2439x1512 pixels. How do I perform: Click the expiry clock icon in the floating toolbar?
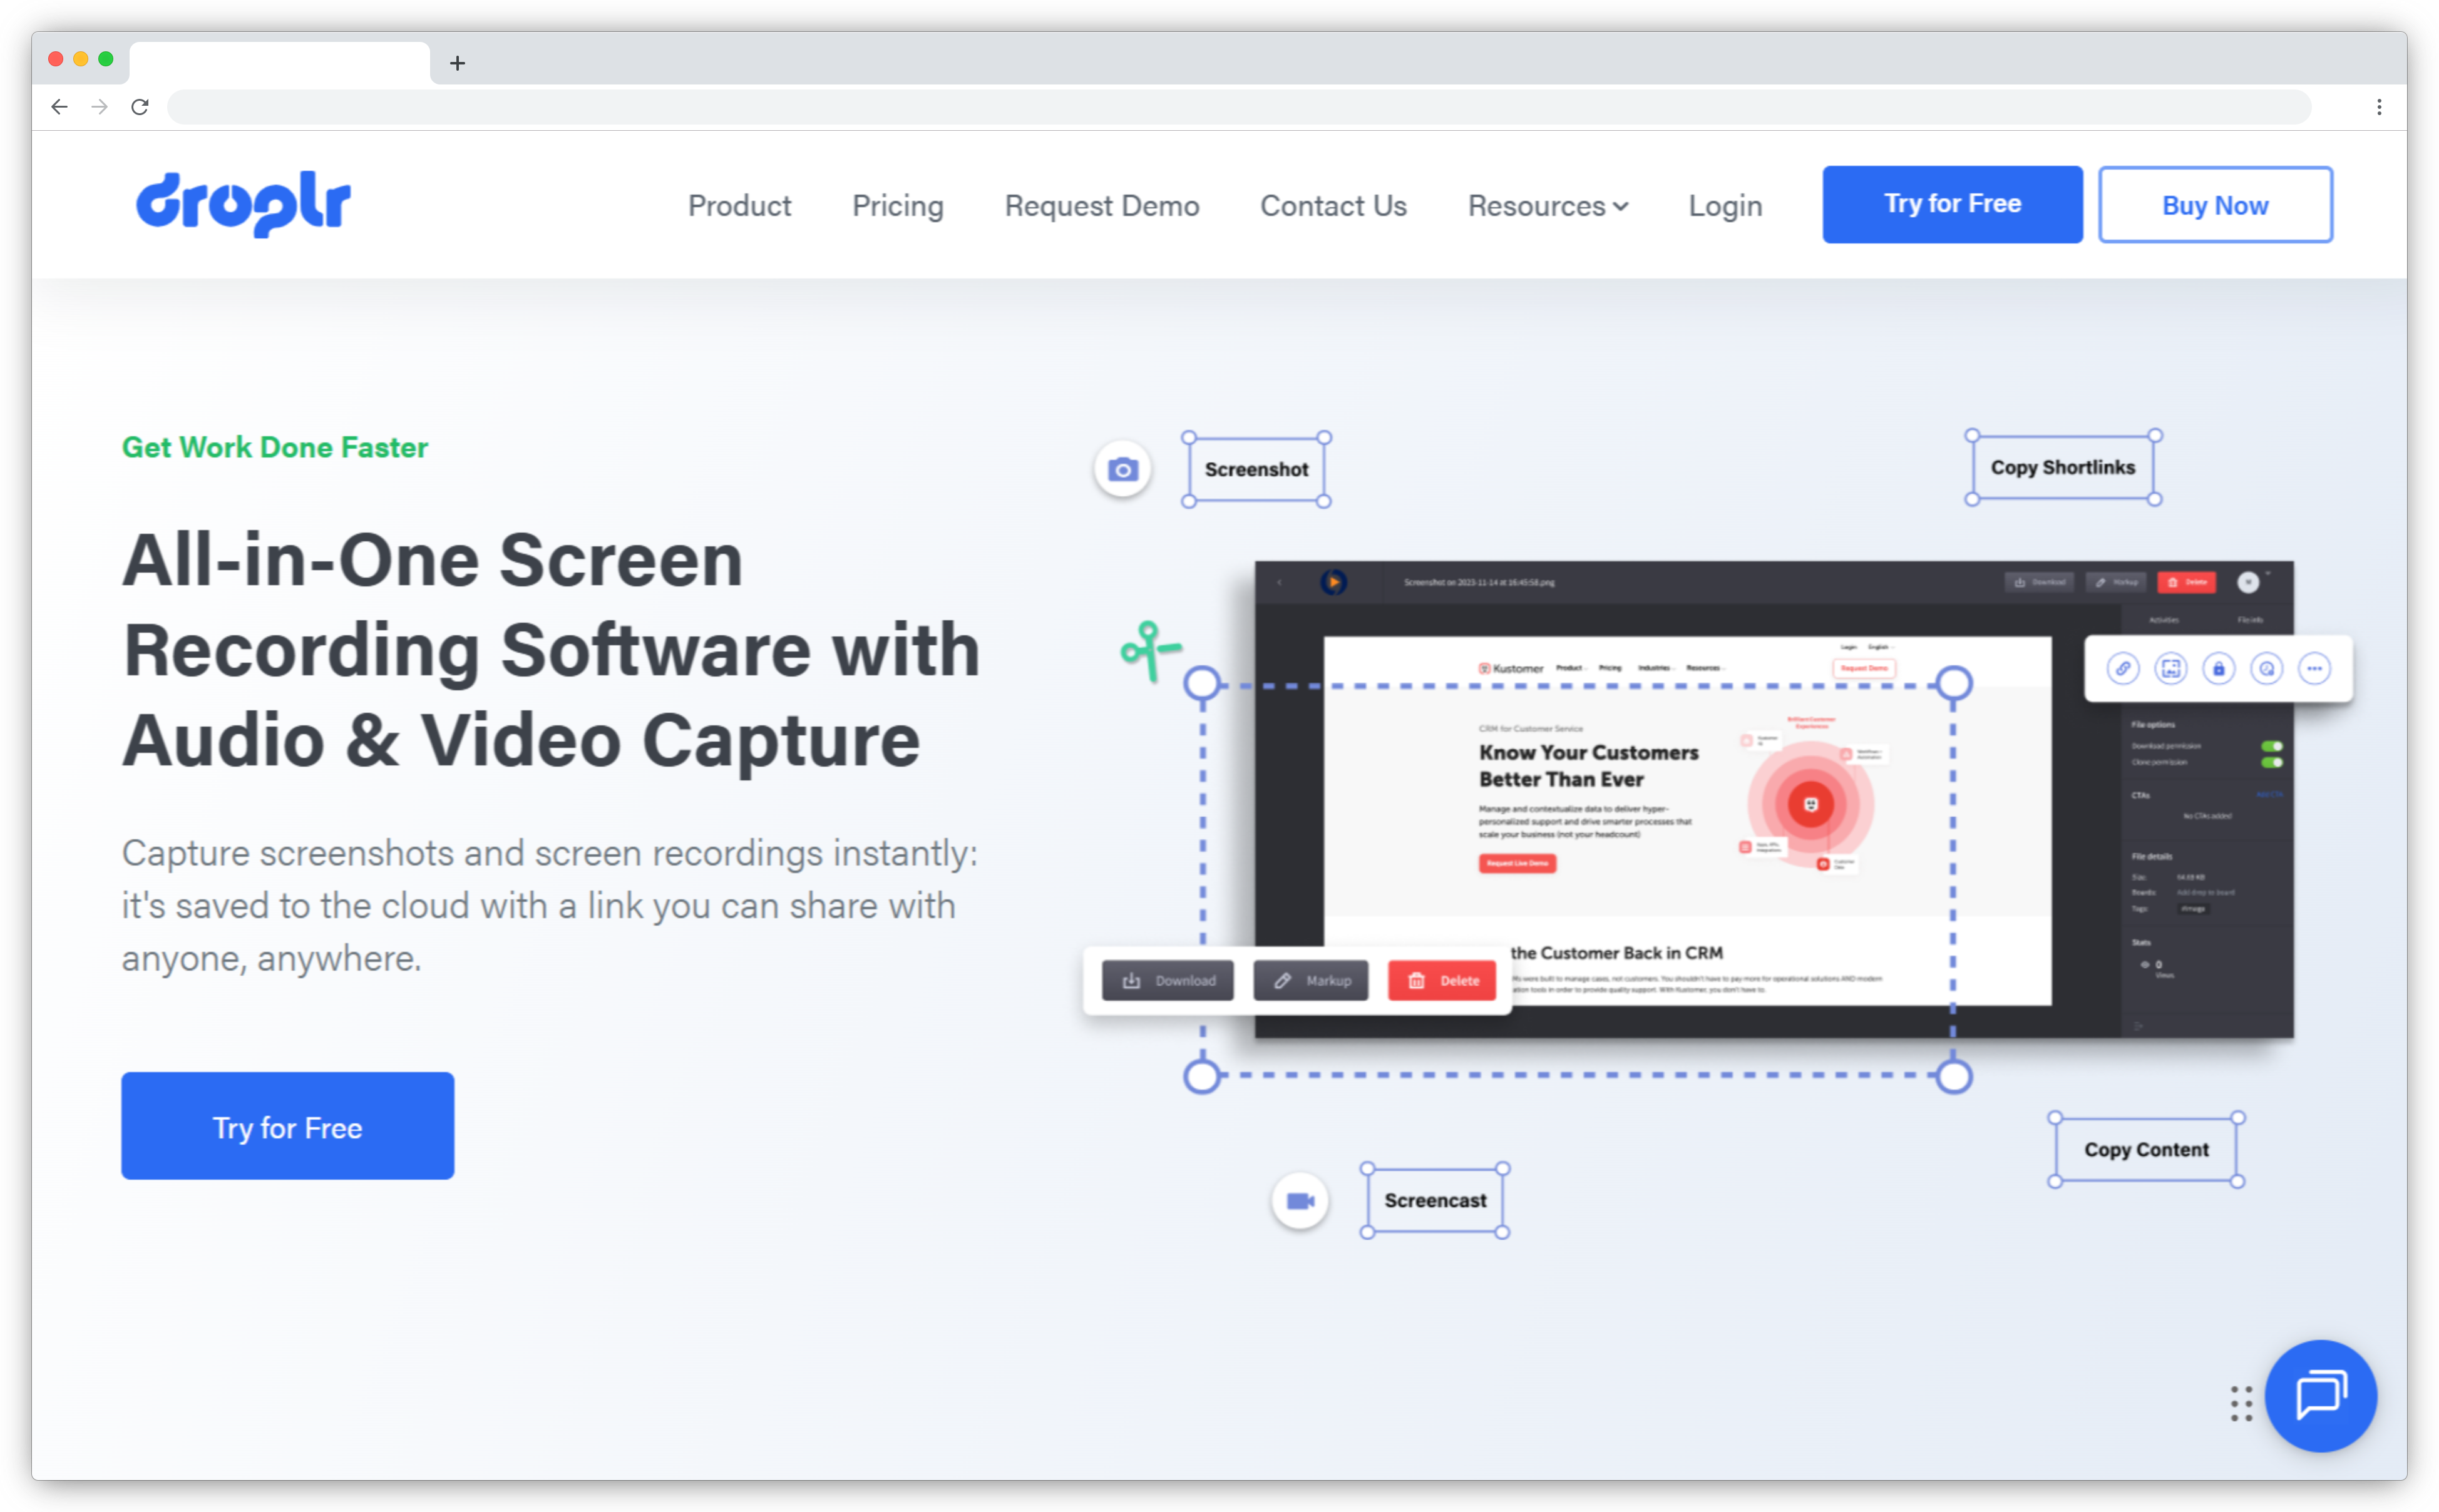(x=2267, y=668)
